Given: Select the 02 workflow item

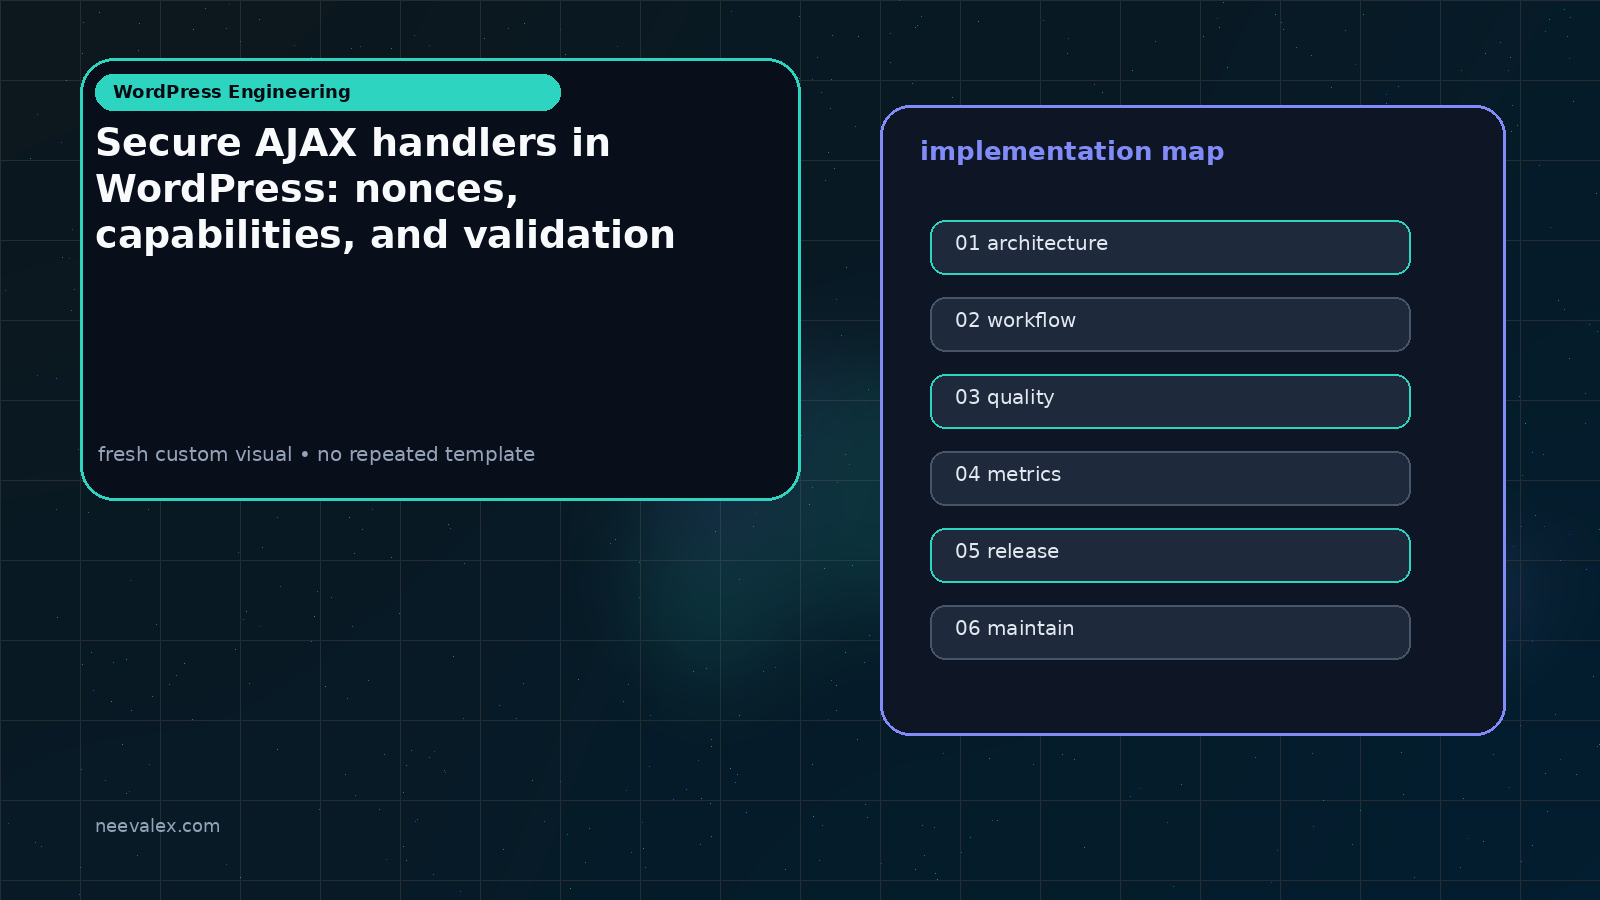Looking at the screenshot, I should [1170, 324].
